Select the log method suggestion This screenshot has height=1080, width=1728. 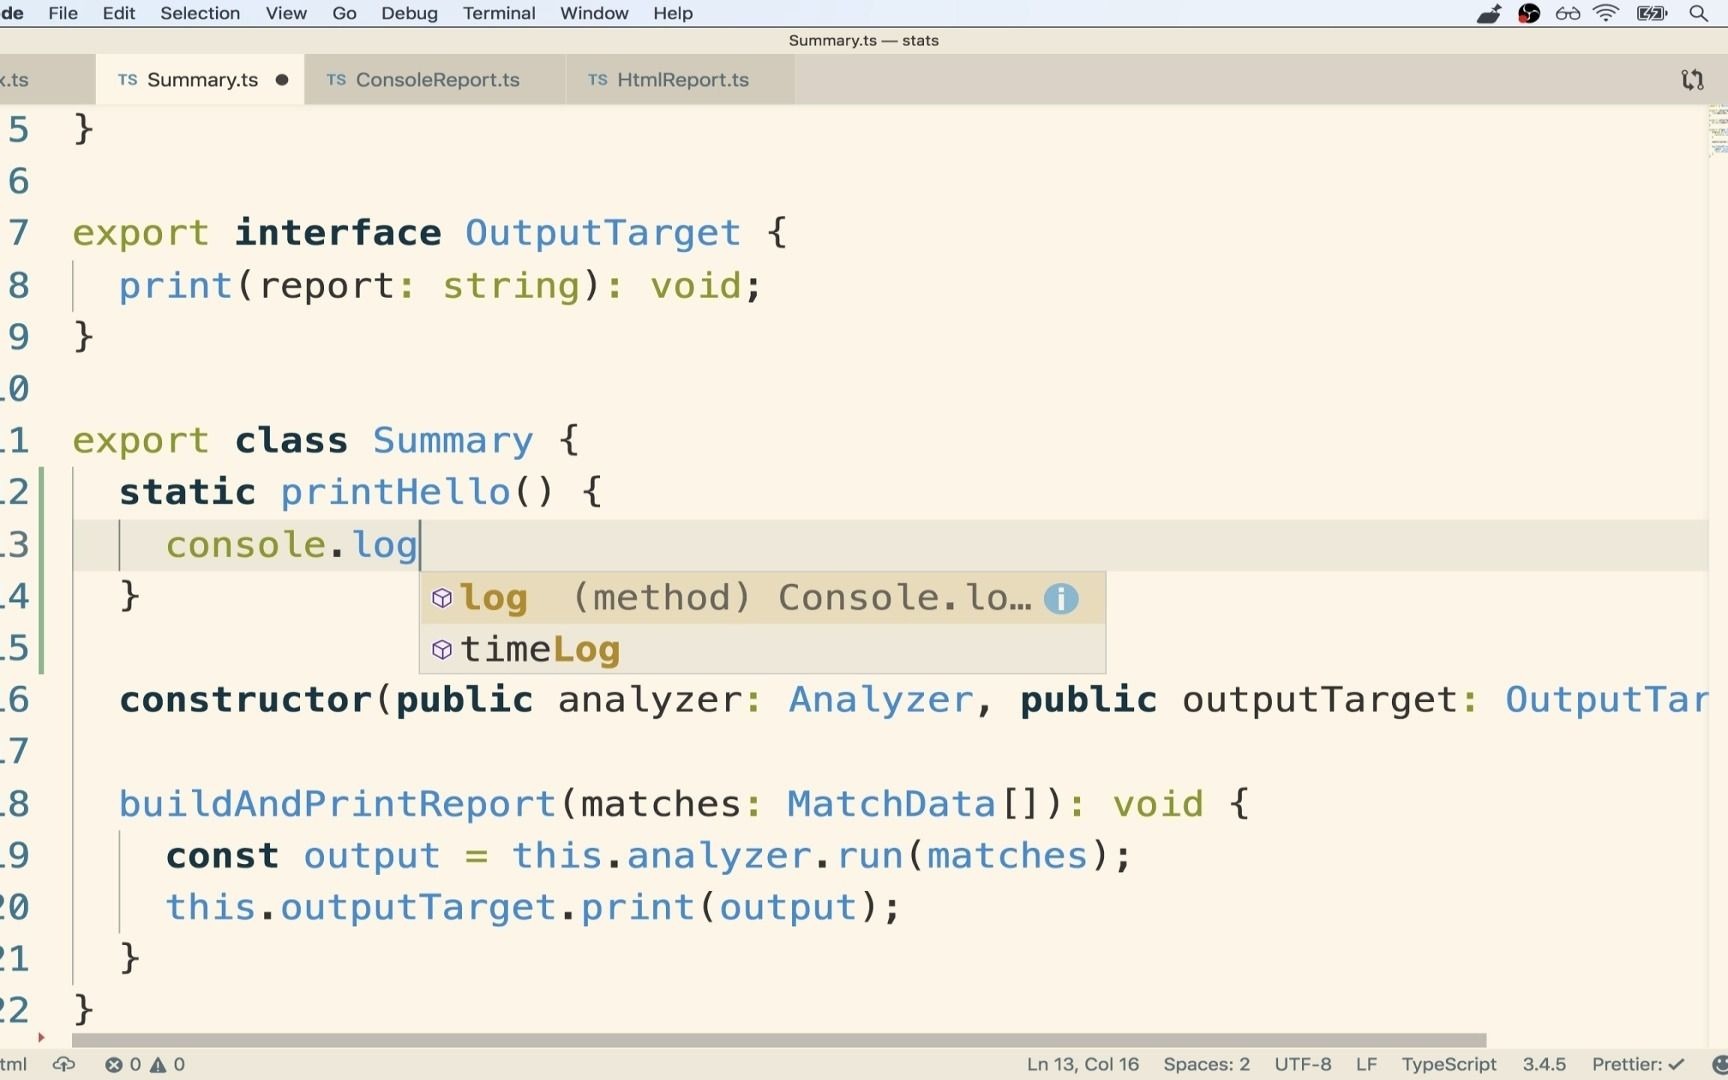coord(762,598)
